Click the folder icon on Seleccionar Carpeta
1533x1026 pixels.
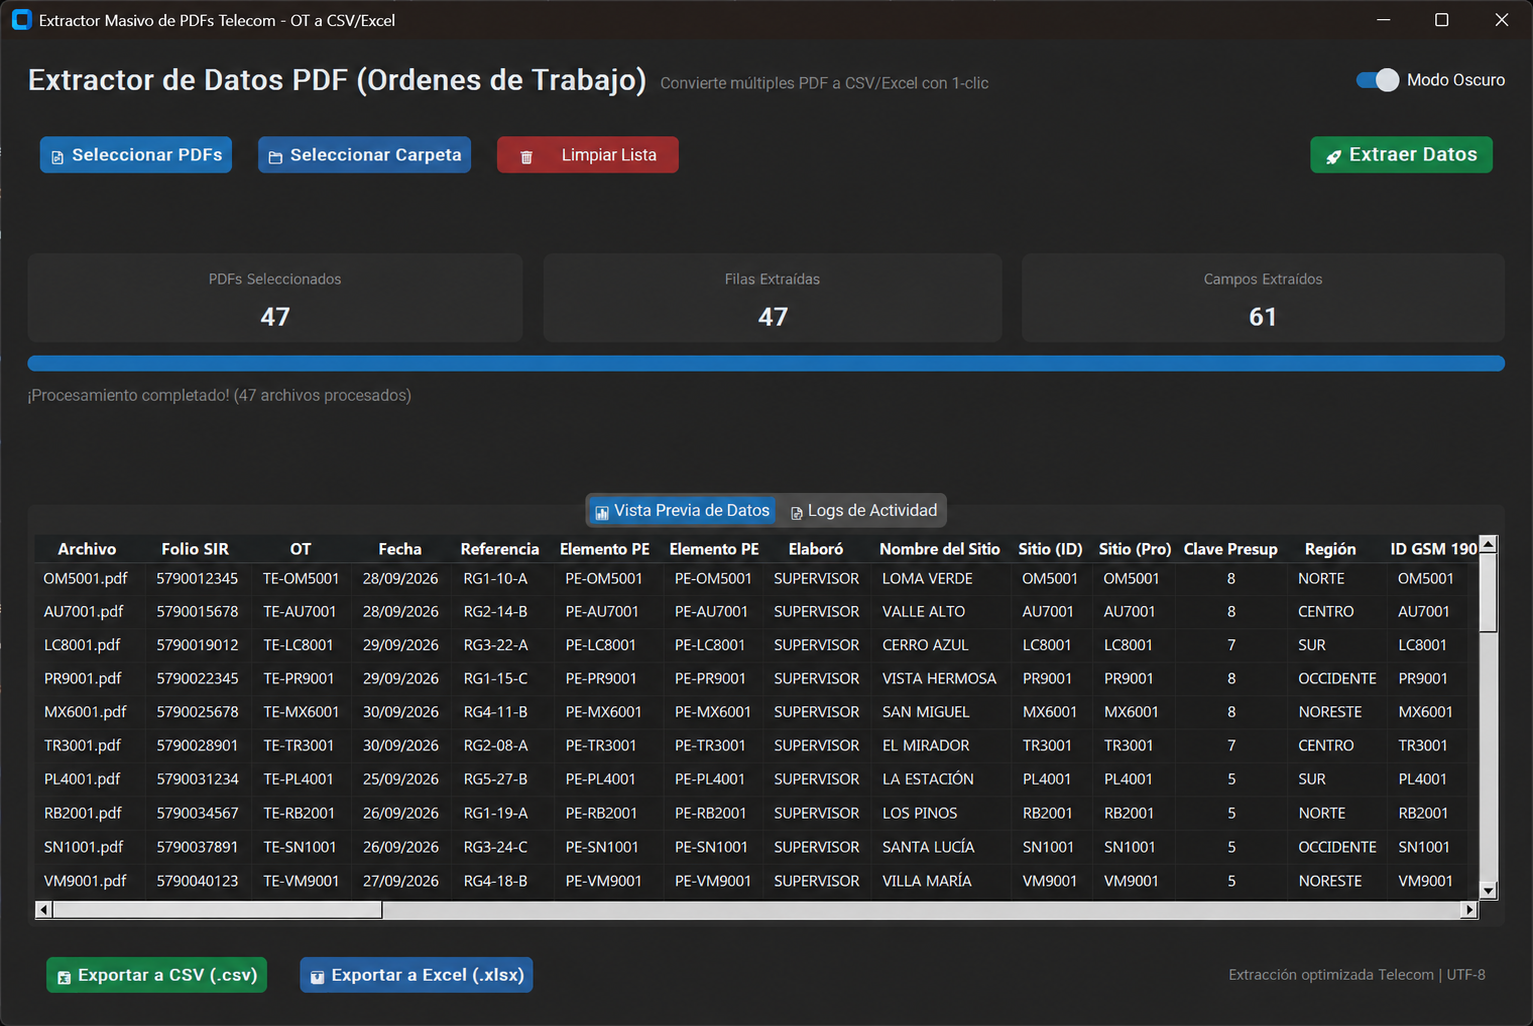tap(275, 157)
